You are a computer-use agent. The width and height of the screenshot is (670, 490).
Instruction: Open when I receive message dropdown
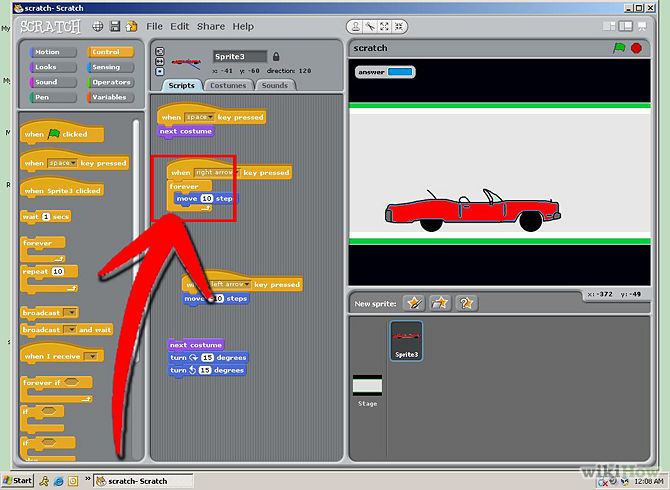coord(90,356)
